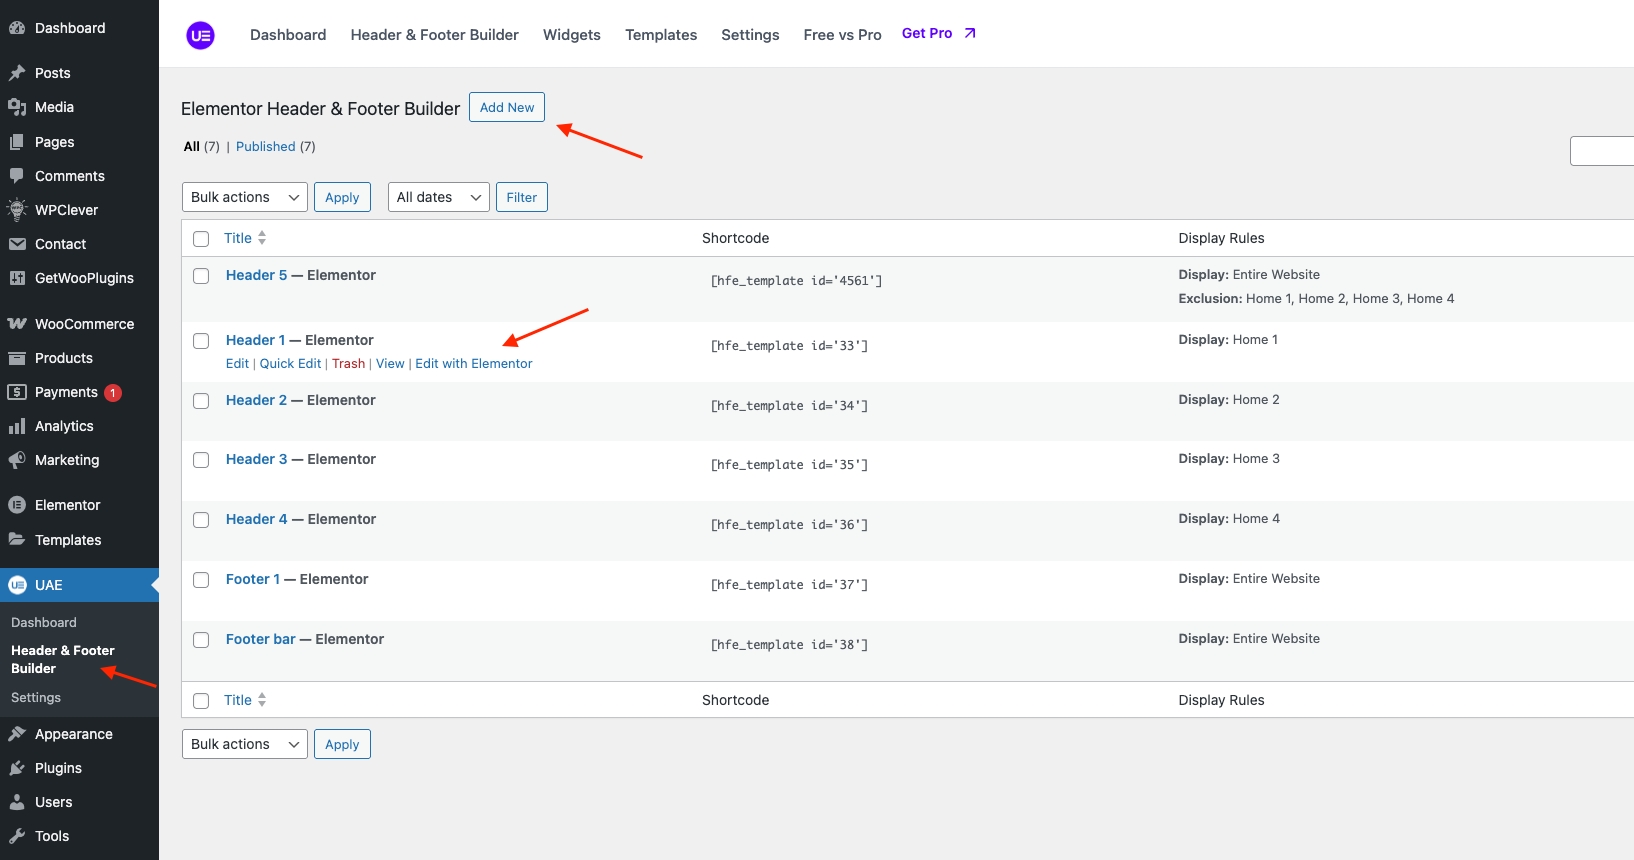Select the Header 5 row checkbox
Screen dimensions: 1634x860
pos(201,276)
